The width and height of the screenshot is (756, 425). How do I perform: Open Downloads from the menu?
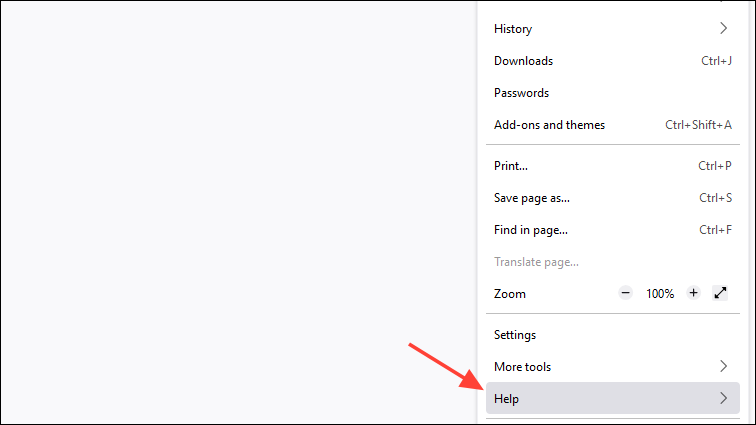[x=523, y=61]
